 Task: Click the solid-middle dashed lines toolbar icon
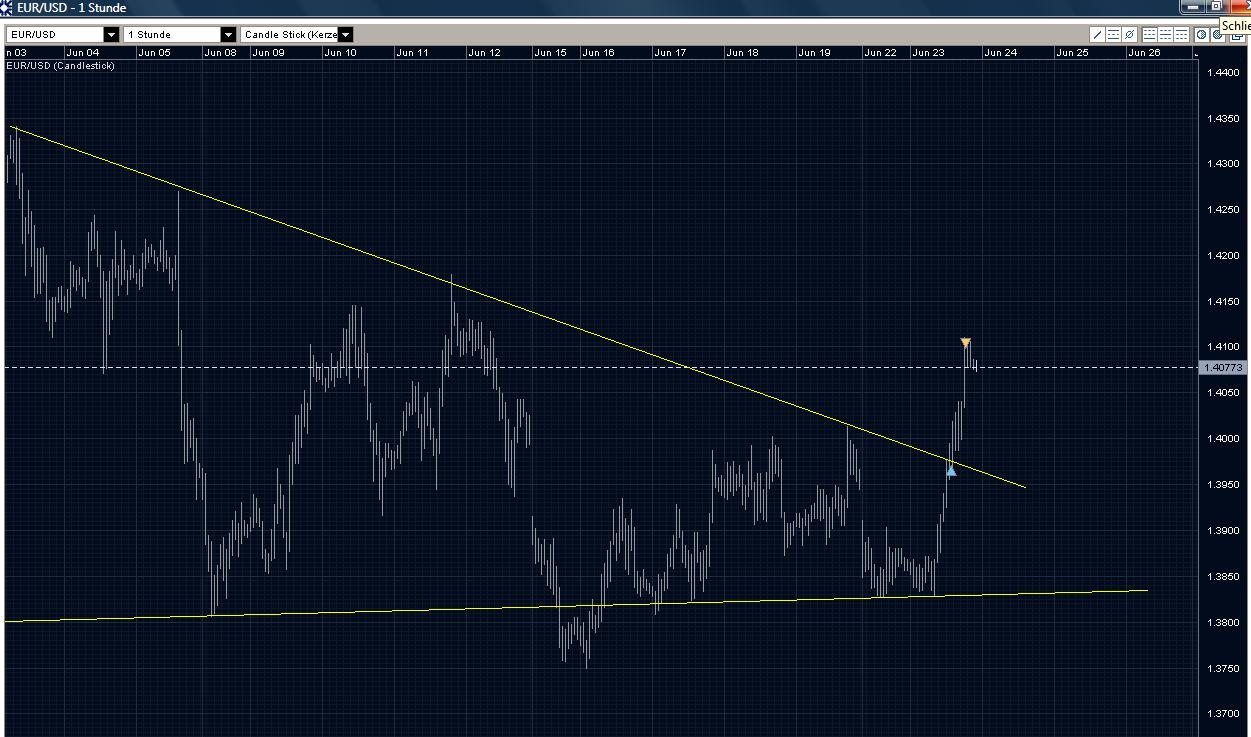tap(1165, 34)
